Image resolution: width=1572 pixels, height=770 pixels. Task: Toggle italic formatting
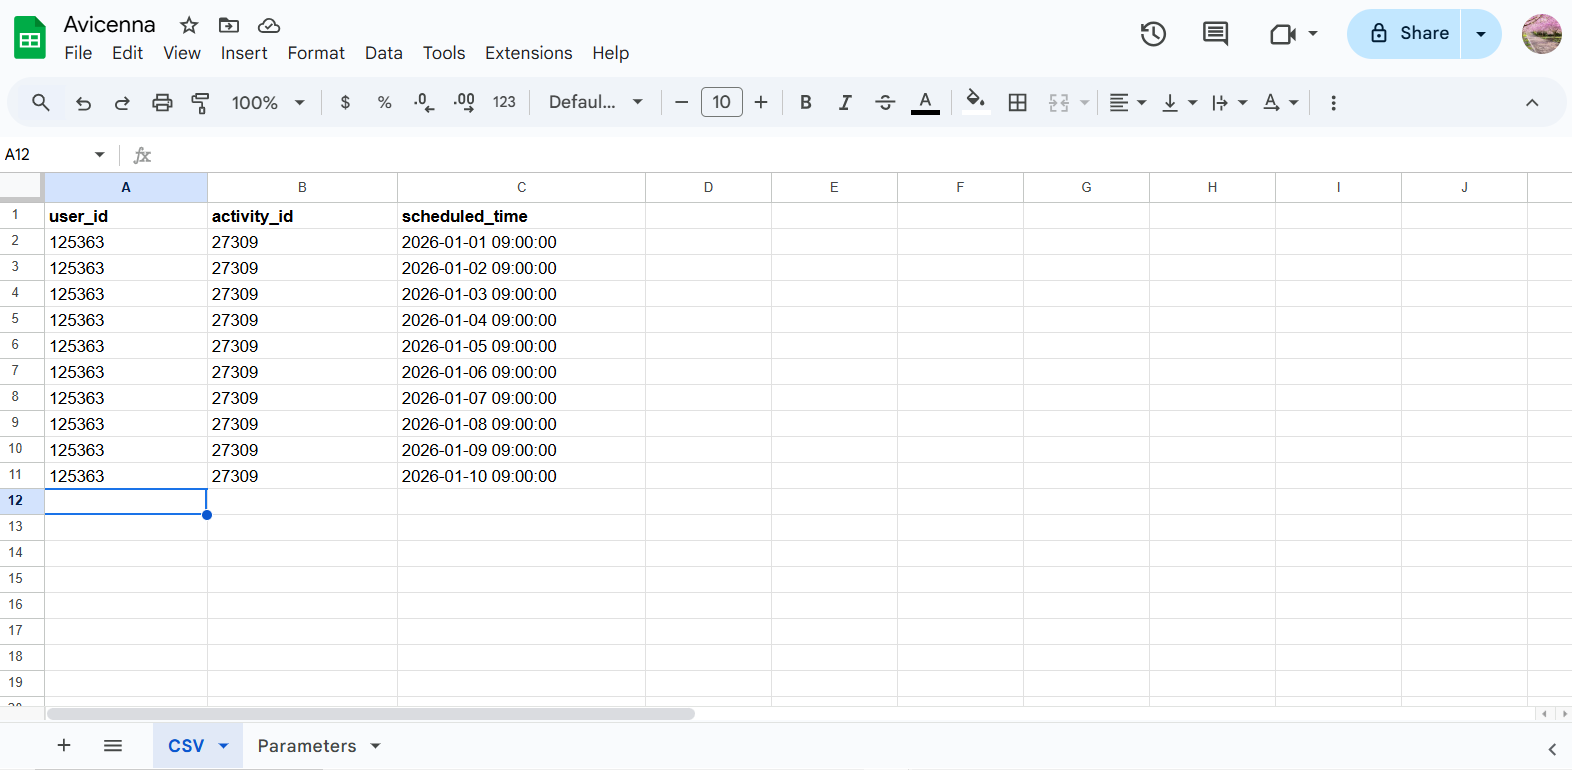[x=845, y=103]
